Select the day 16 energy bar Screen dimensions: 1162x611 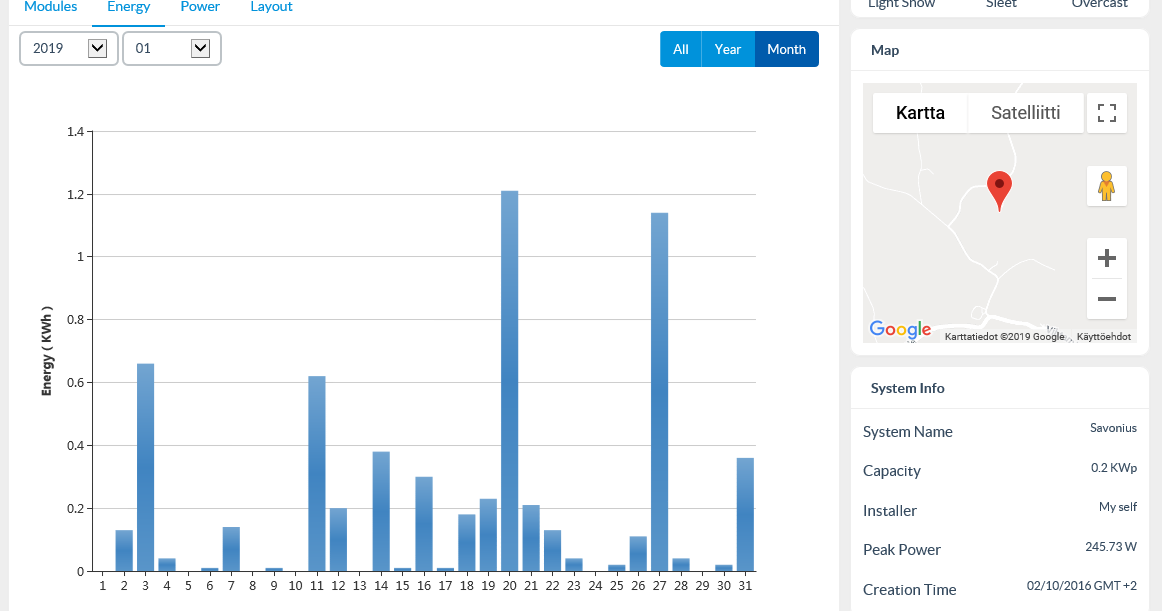point(424,524)
